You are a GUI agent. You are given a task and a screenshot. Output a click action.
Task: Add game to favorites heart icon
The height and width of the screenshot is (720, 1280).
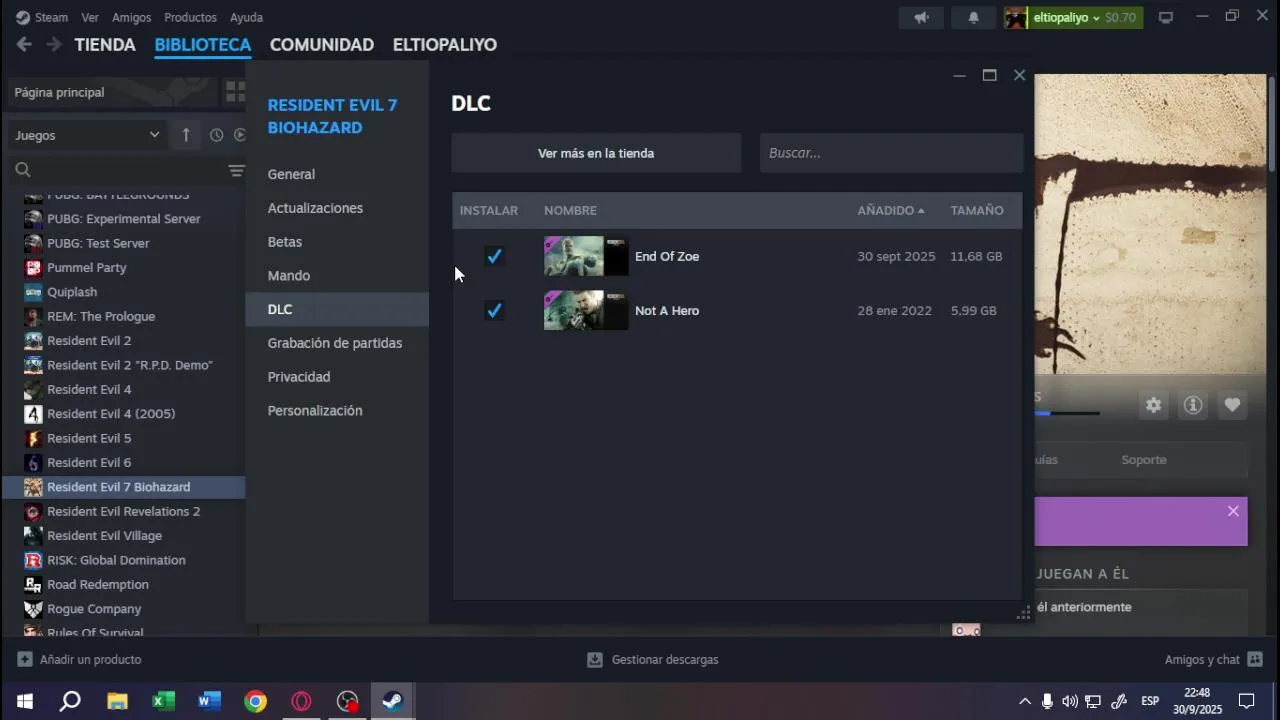[x=1232, y=405]
